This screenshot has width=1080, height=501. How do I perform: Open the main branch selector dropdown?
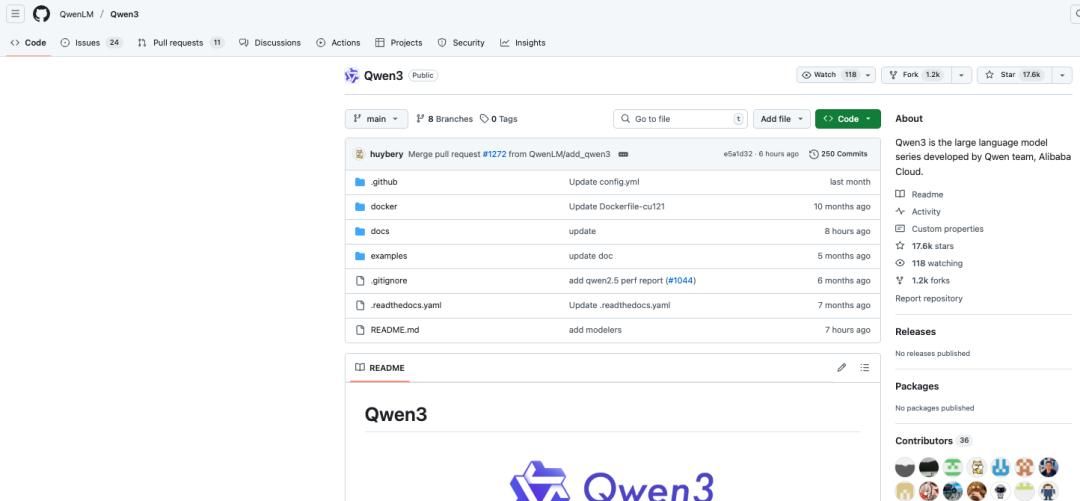(x=376, y=119)
